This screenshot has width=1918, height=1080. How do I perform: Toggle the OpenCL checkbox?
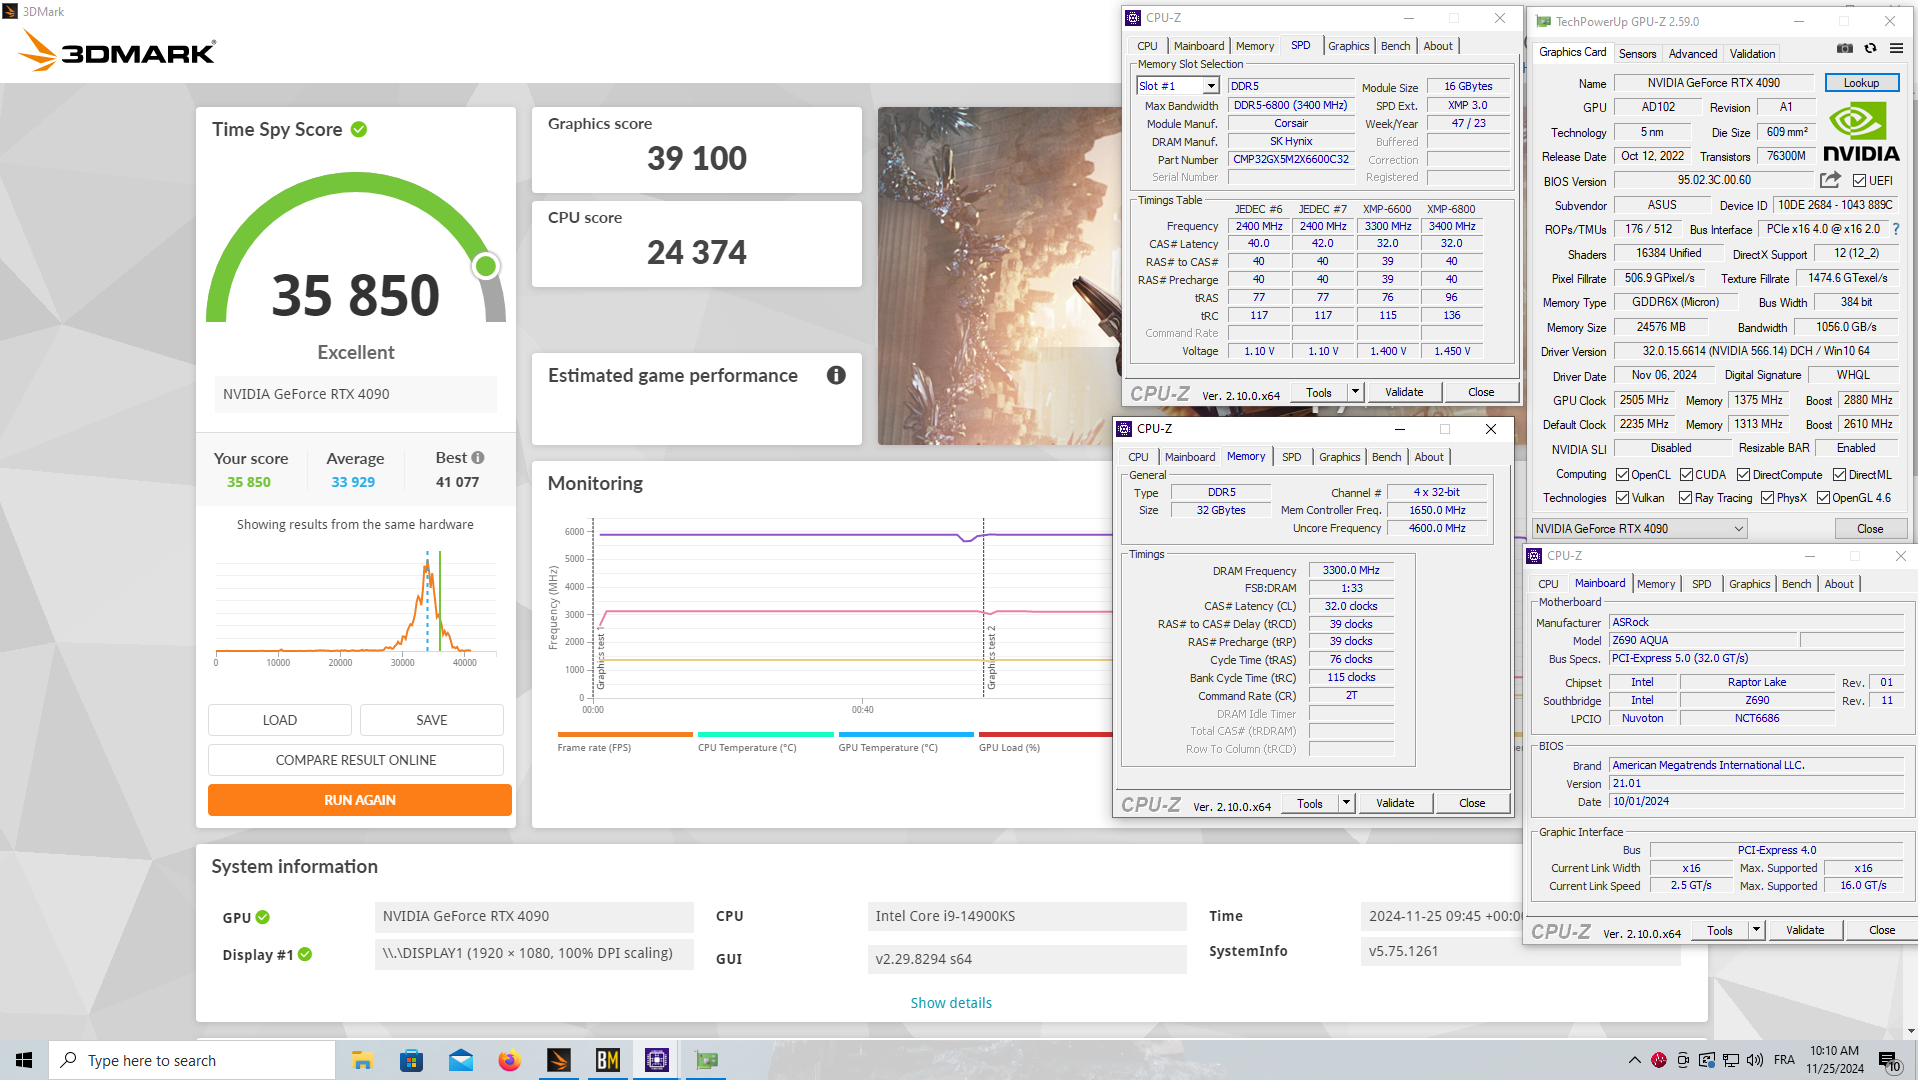point(1622,475)
